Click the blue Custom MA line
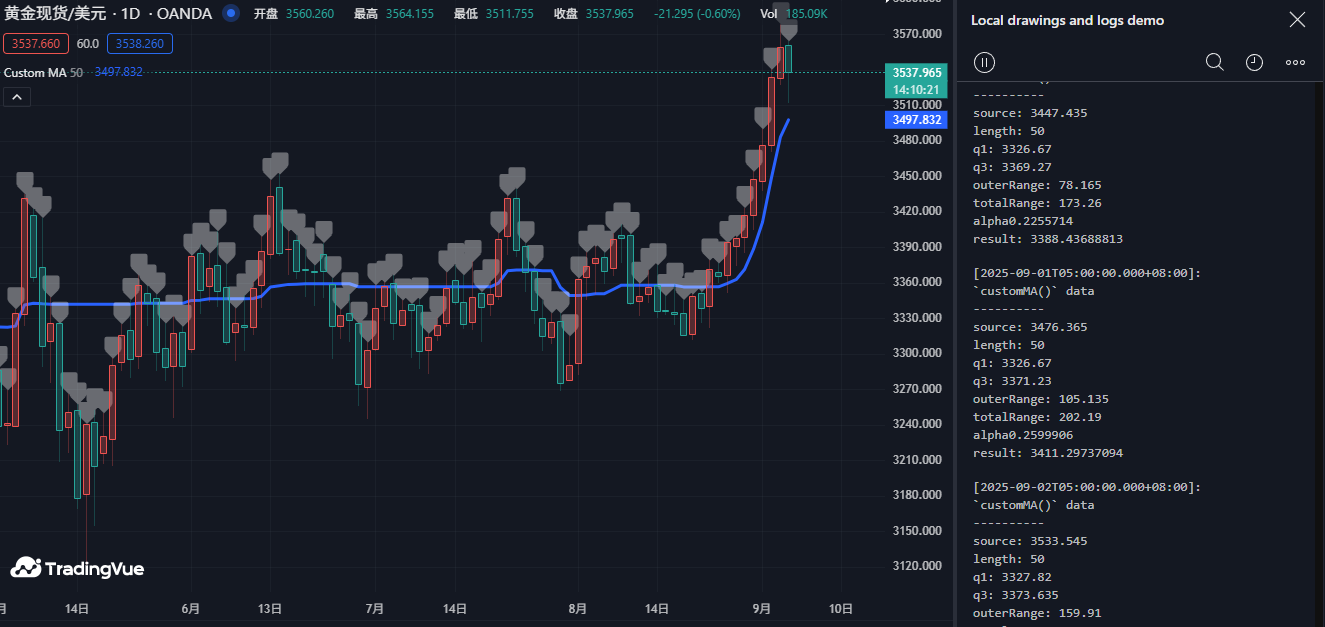 (x=400, y=285)
